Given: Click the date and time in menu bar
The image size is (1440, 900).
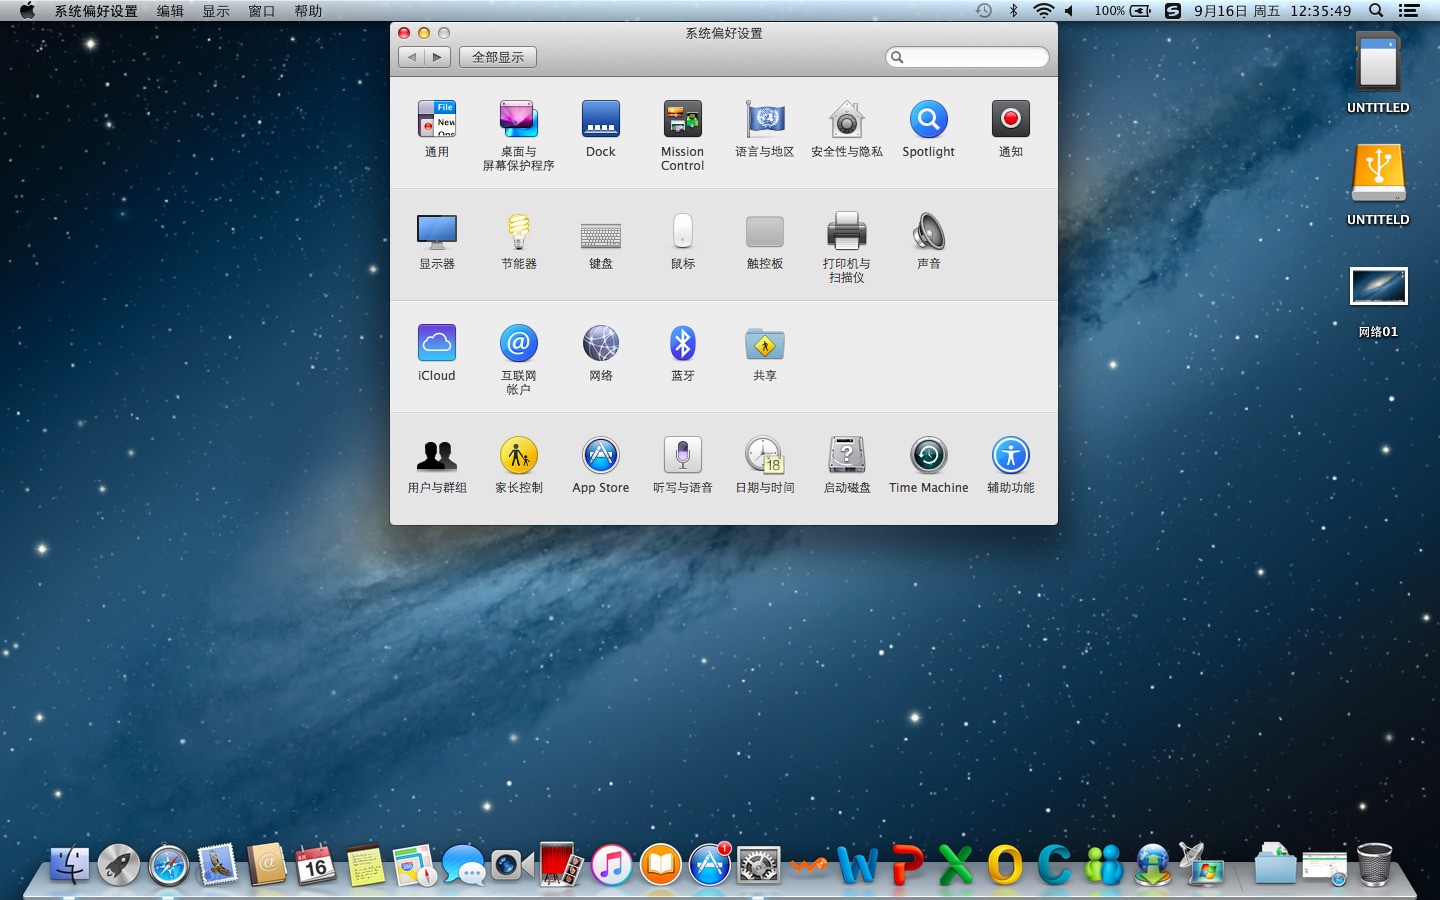Looking at the screenshot, I should [1273, 11].
